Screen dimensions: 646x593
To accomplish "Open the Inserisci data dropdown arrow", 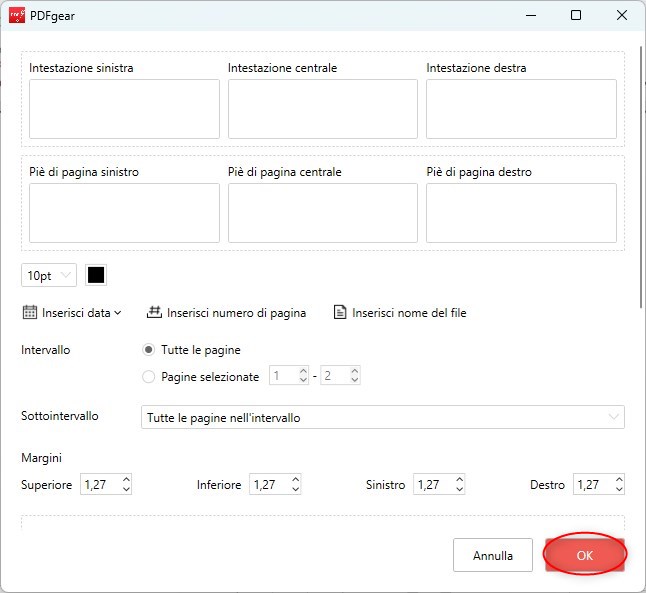I will [x=118, y=313].
